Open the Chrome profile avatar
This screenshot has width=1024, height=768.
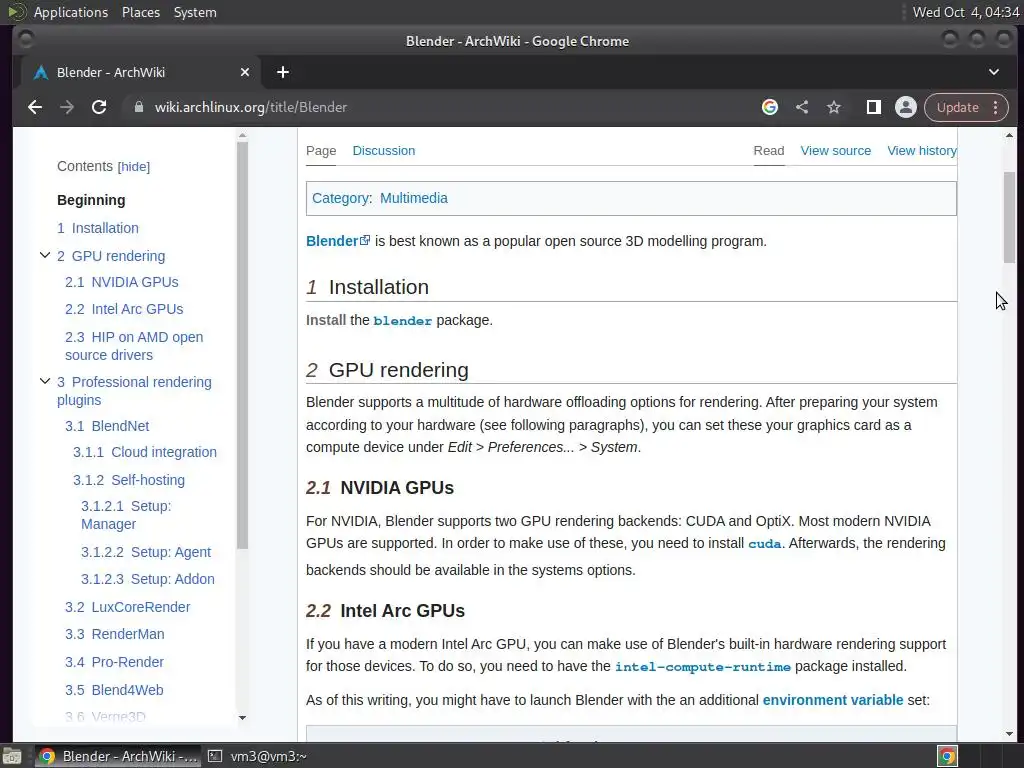click(x=906, y=107)
